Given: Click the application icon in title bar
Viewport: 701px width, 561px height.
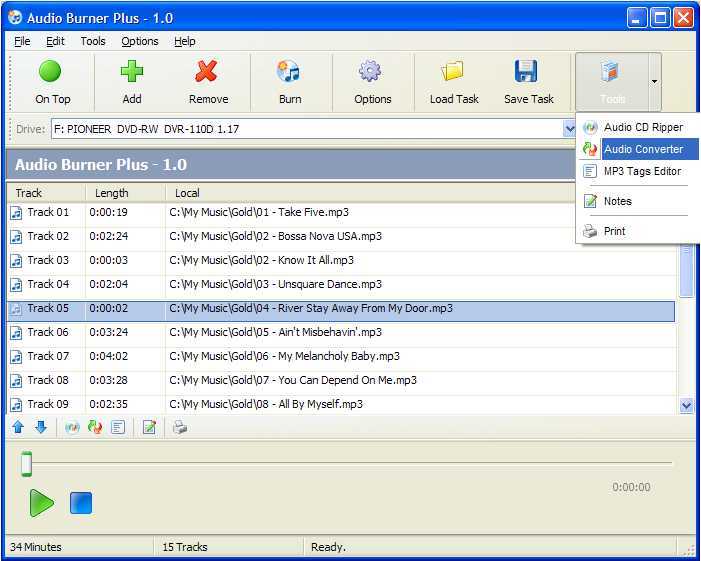Looking at the screenshot, I should [x=15, y=18].
